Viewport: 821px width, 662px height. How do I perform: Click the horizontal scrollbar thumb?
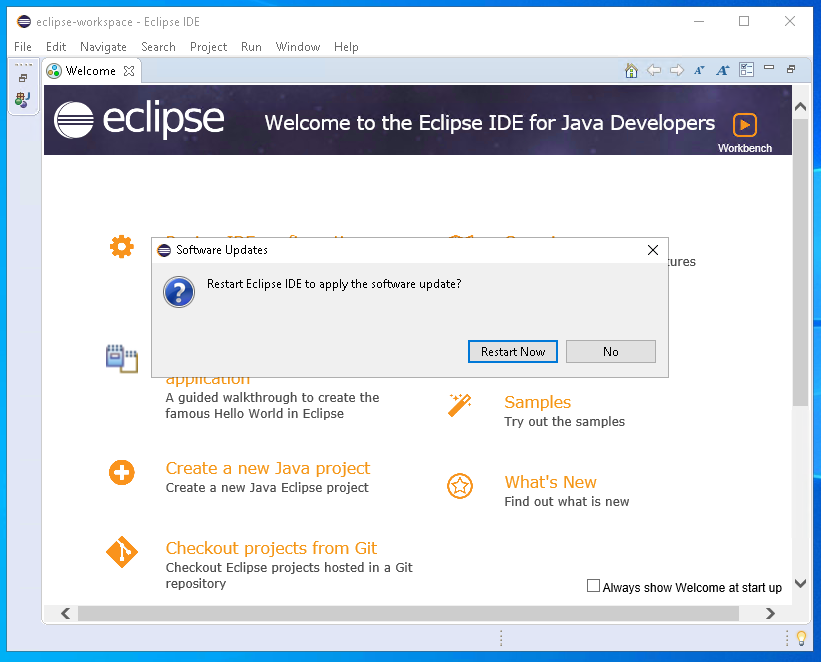pos(408,613)
